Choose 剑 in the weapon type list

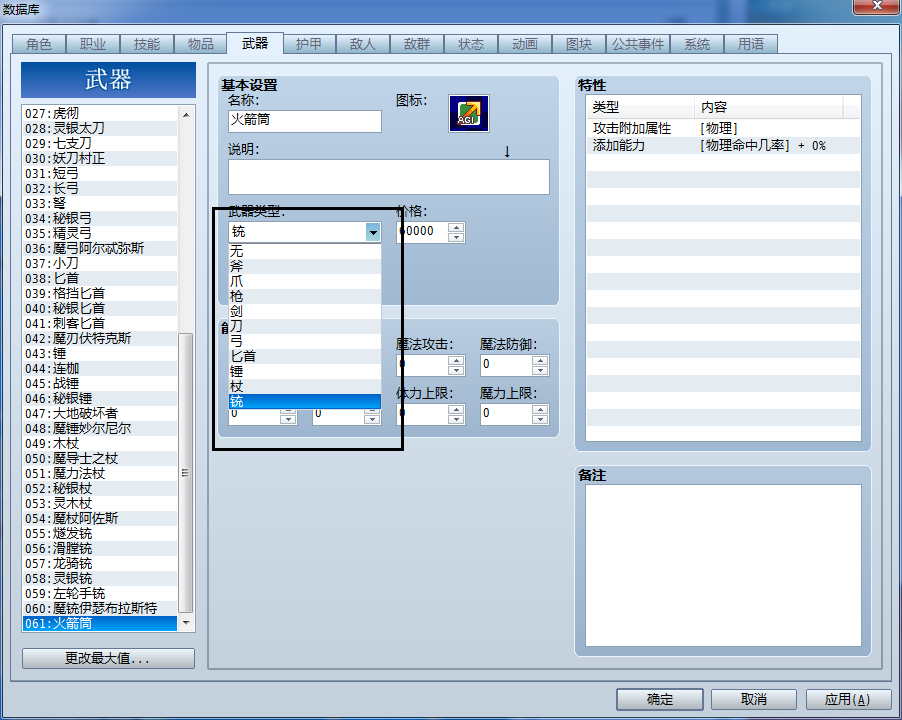coord(304,311)
